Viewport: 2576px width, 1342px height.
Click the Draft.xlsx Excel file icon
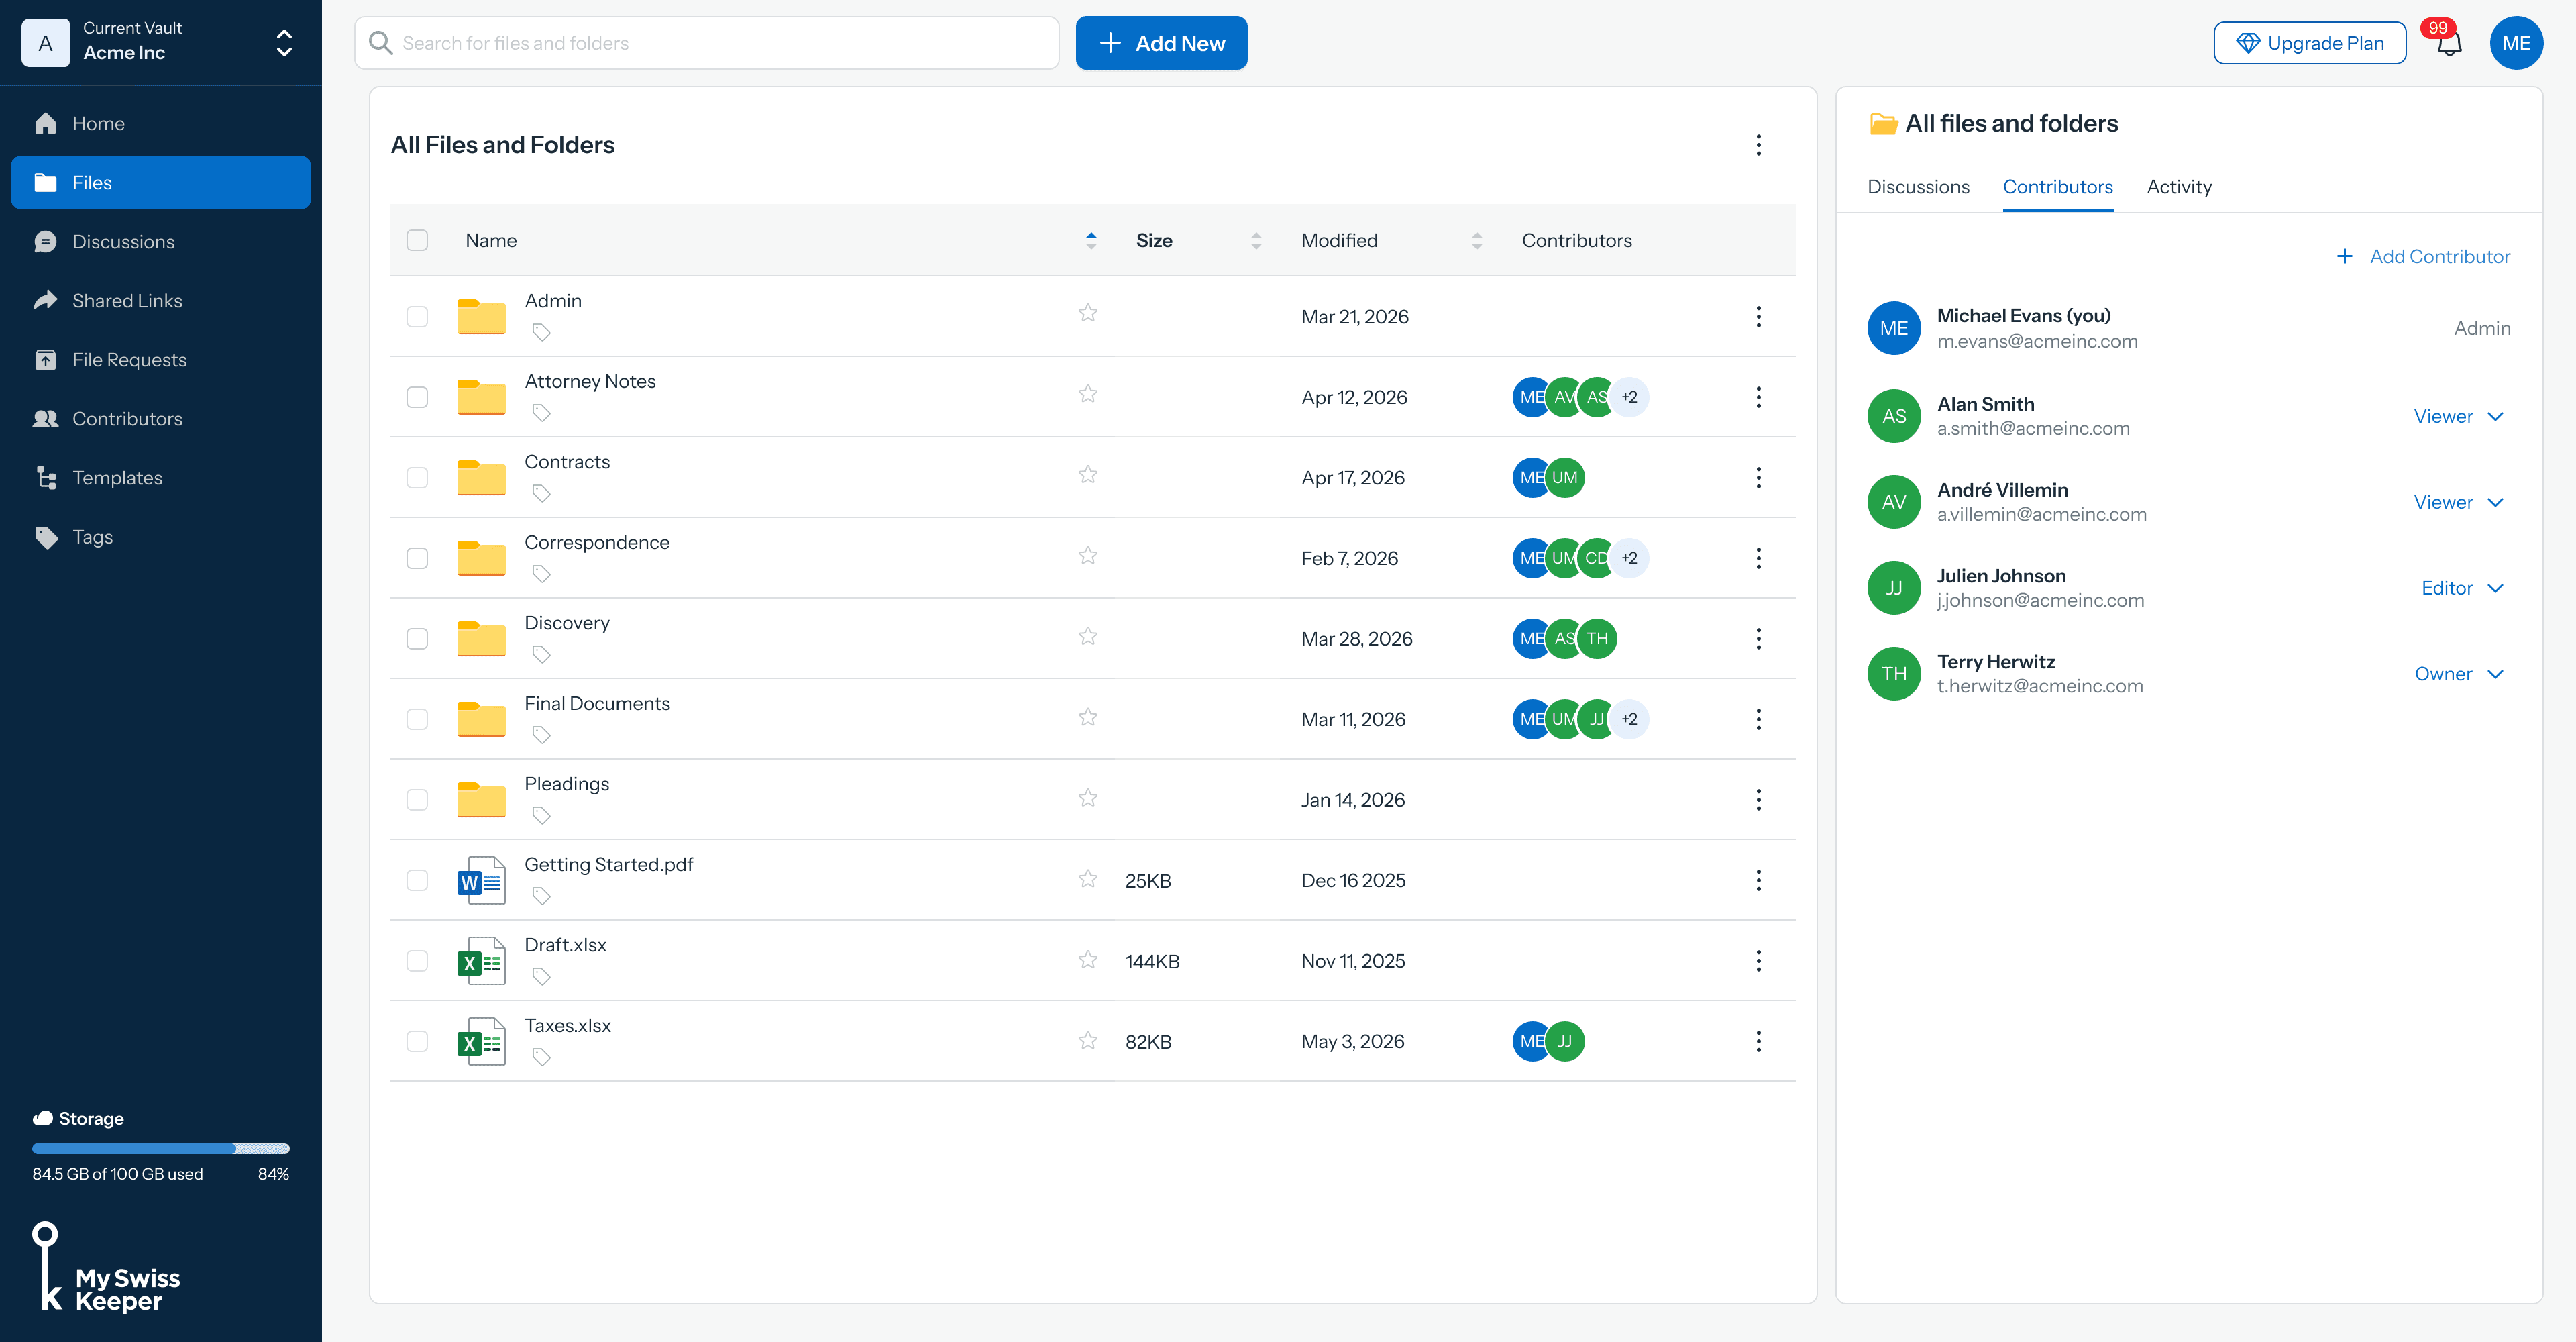pyautogui.click(x=481, y=961)
